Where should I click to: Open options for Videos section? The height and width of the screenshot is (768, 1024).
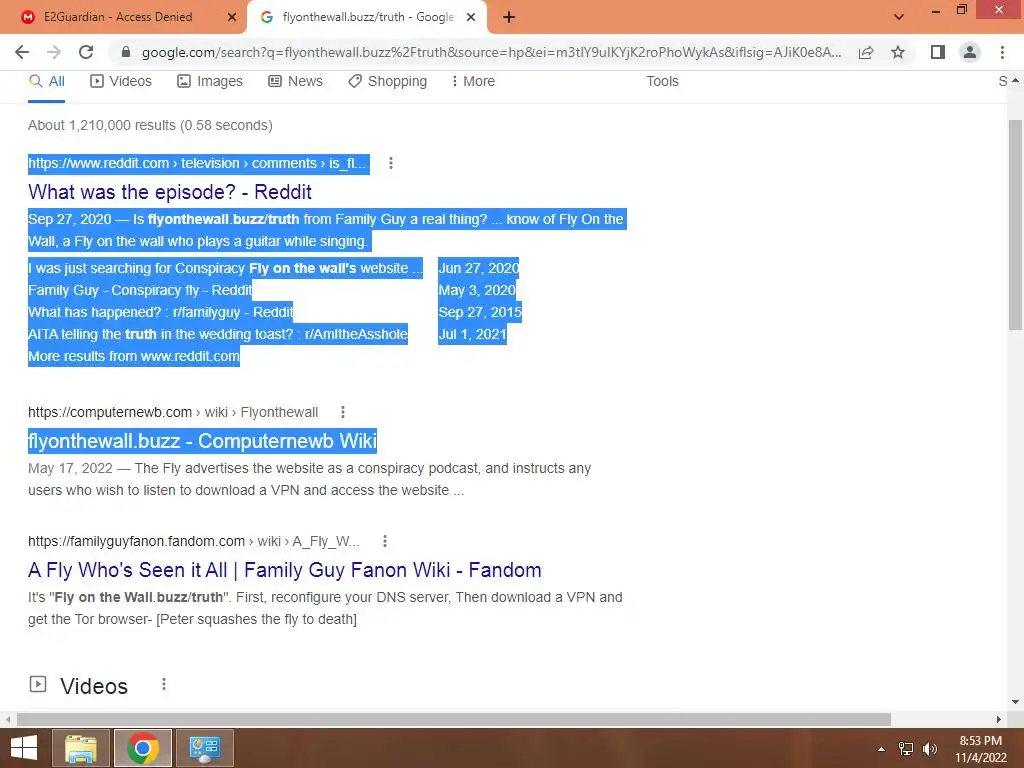[x=164, y=684]
